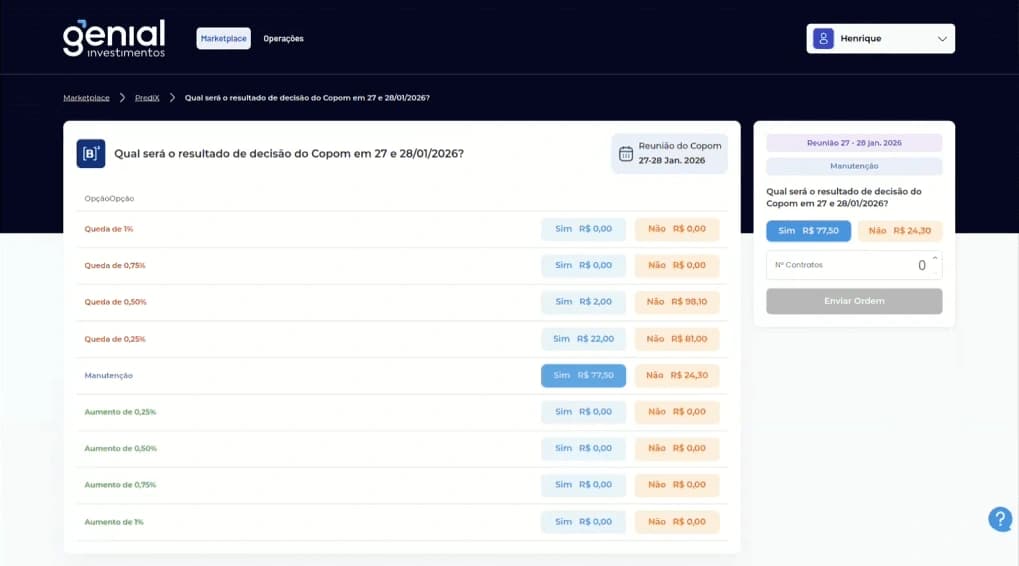Switch to the Marketplace tab
This screenshot has height=566, width=1019.
point(224,38)
